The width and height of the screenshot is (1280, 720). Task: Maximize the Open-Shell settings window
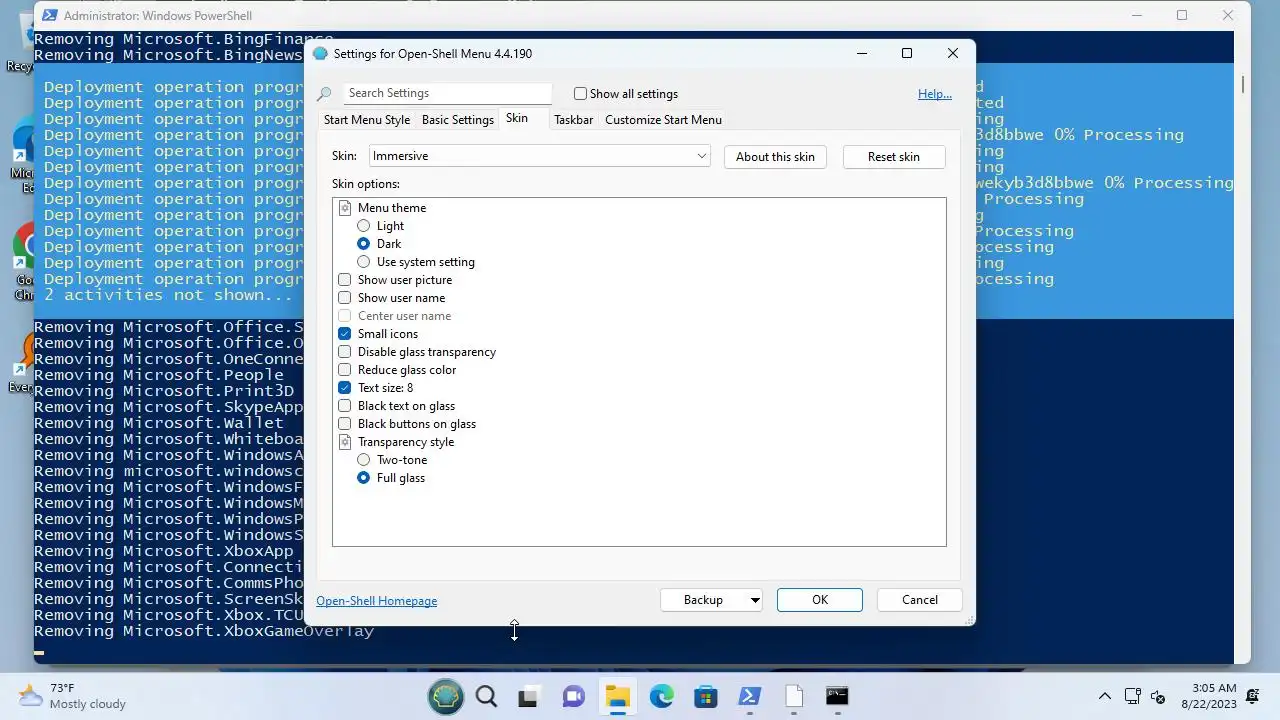click(907, 54)
